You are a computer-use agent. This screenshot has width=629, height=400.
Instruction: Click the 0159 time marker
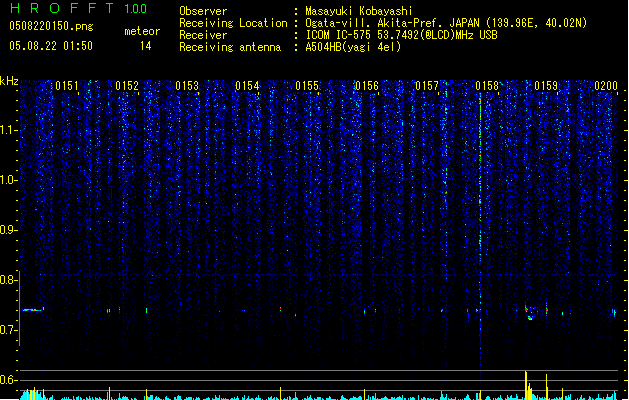pyautogui.click(x=546, y=86)
